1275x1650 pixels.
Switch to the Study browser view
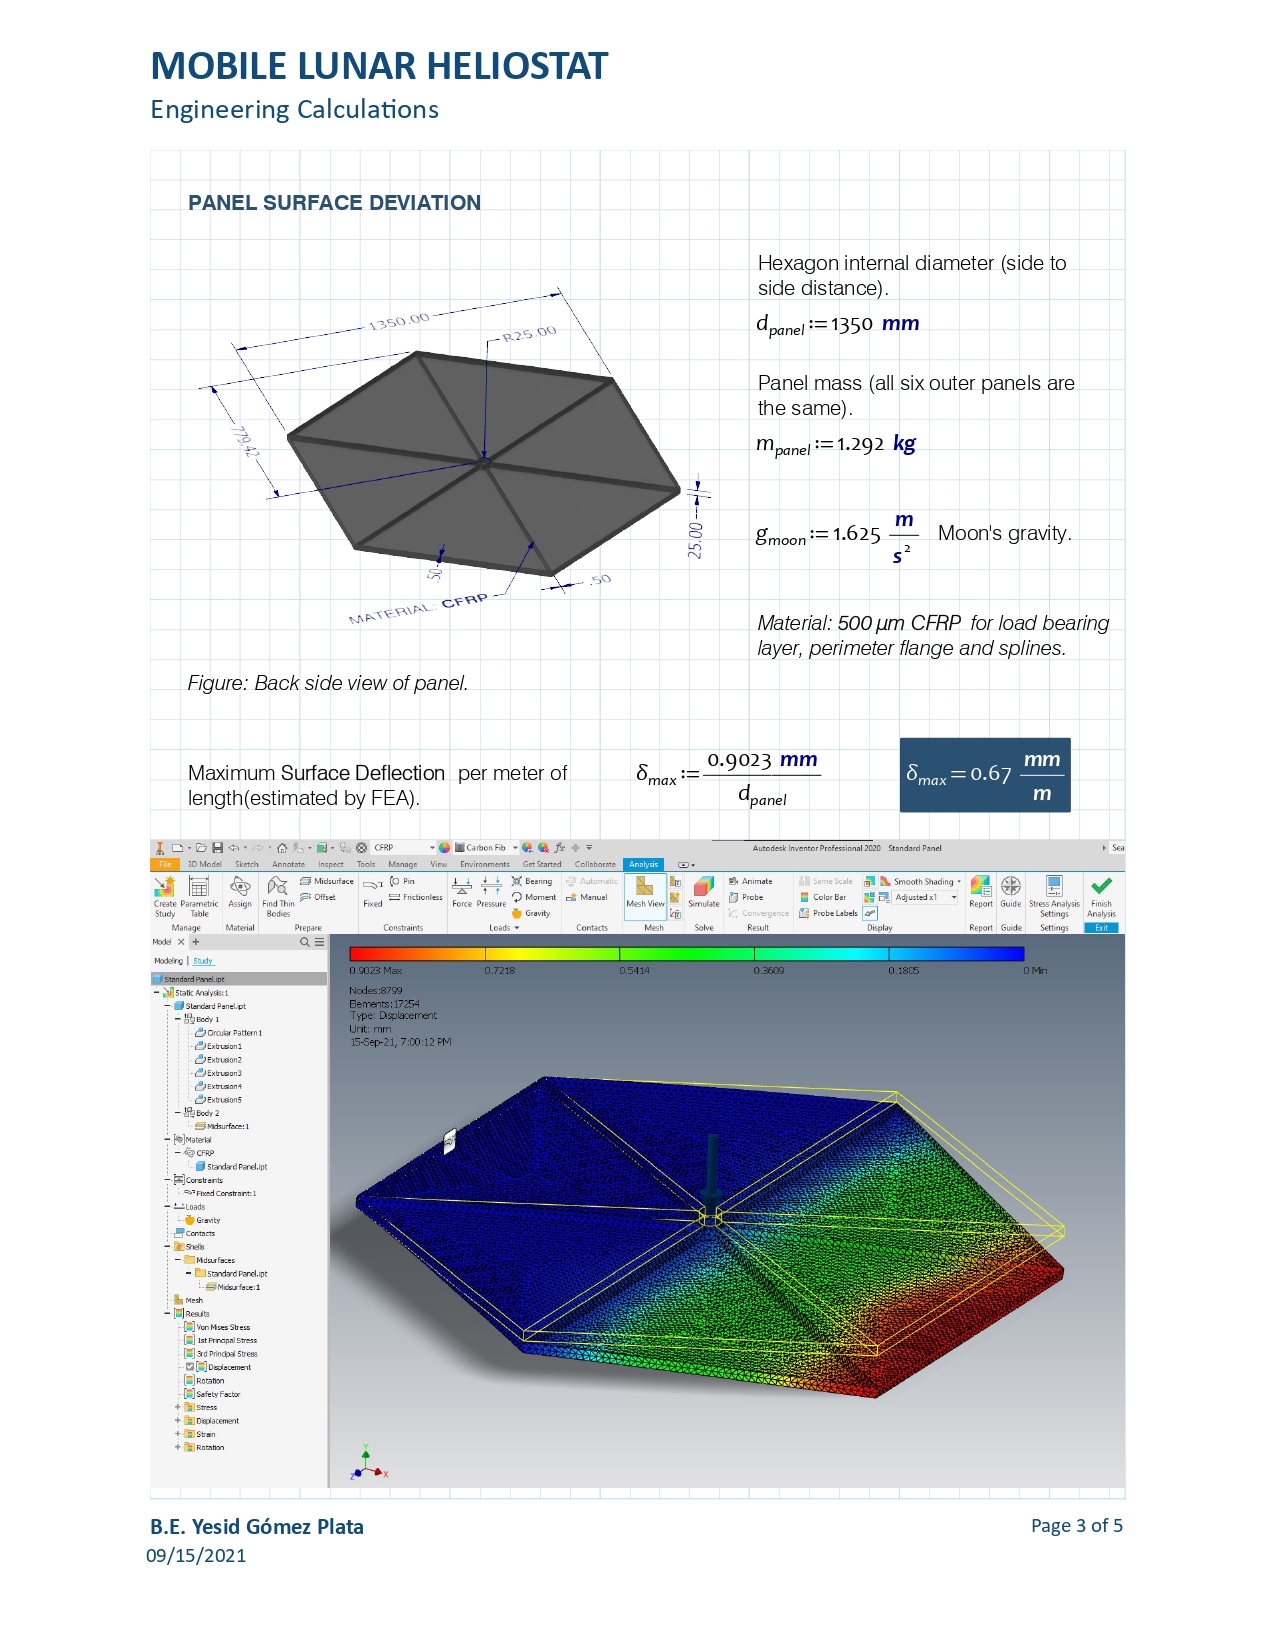pyautogui.click(x=203, y=961)
